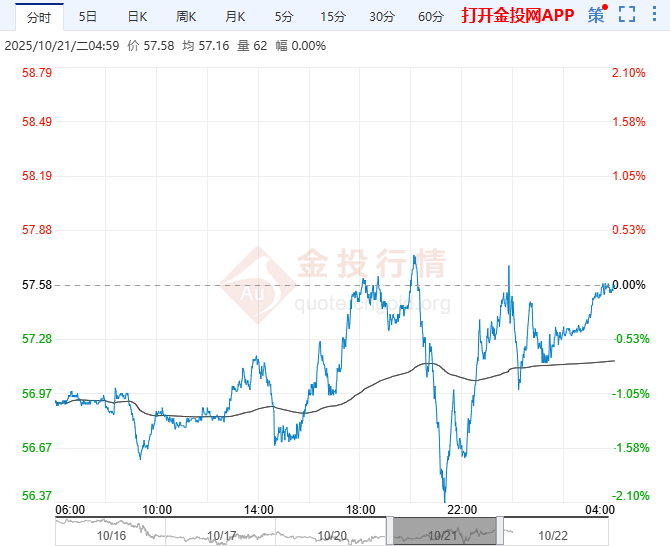This screenshot has width=670, height=546.
Task: Click the 量 62 volume readout
Action: pyautogui.click(x=252, y=46)
